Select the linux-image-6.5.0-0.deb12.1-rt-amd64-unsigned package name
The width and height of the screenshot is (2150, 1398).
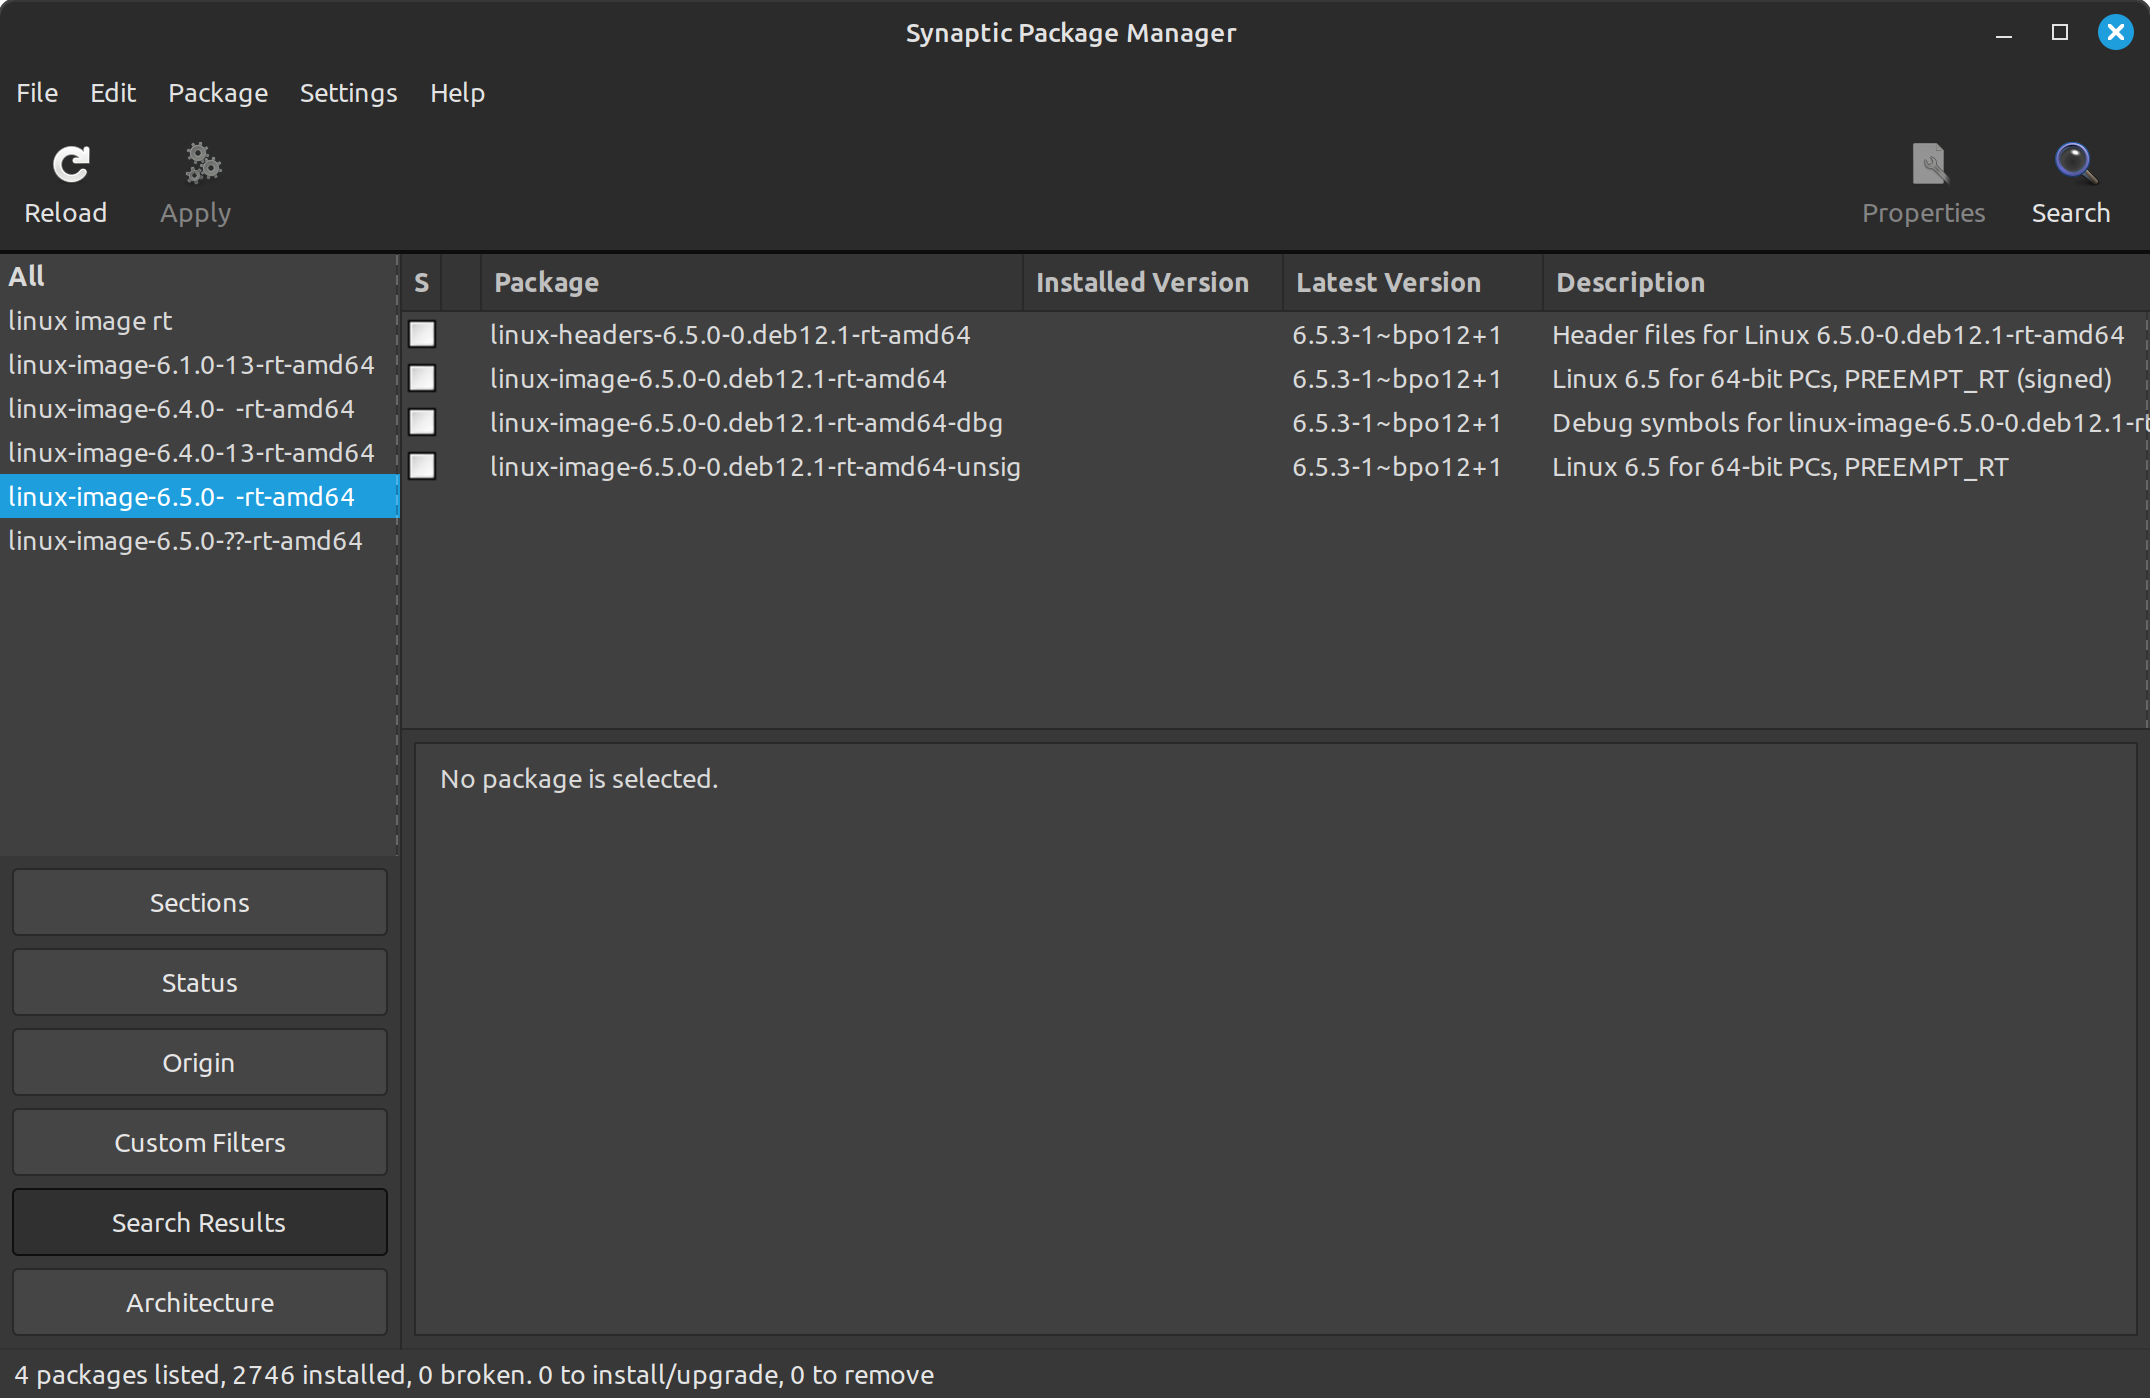tap(755, 467)
